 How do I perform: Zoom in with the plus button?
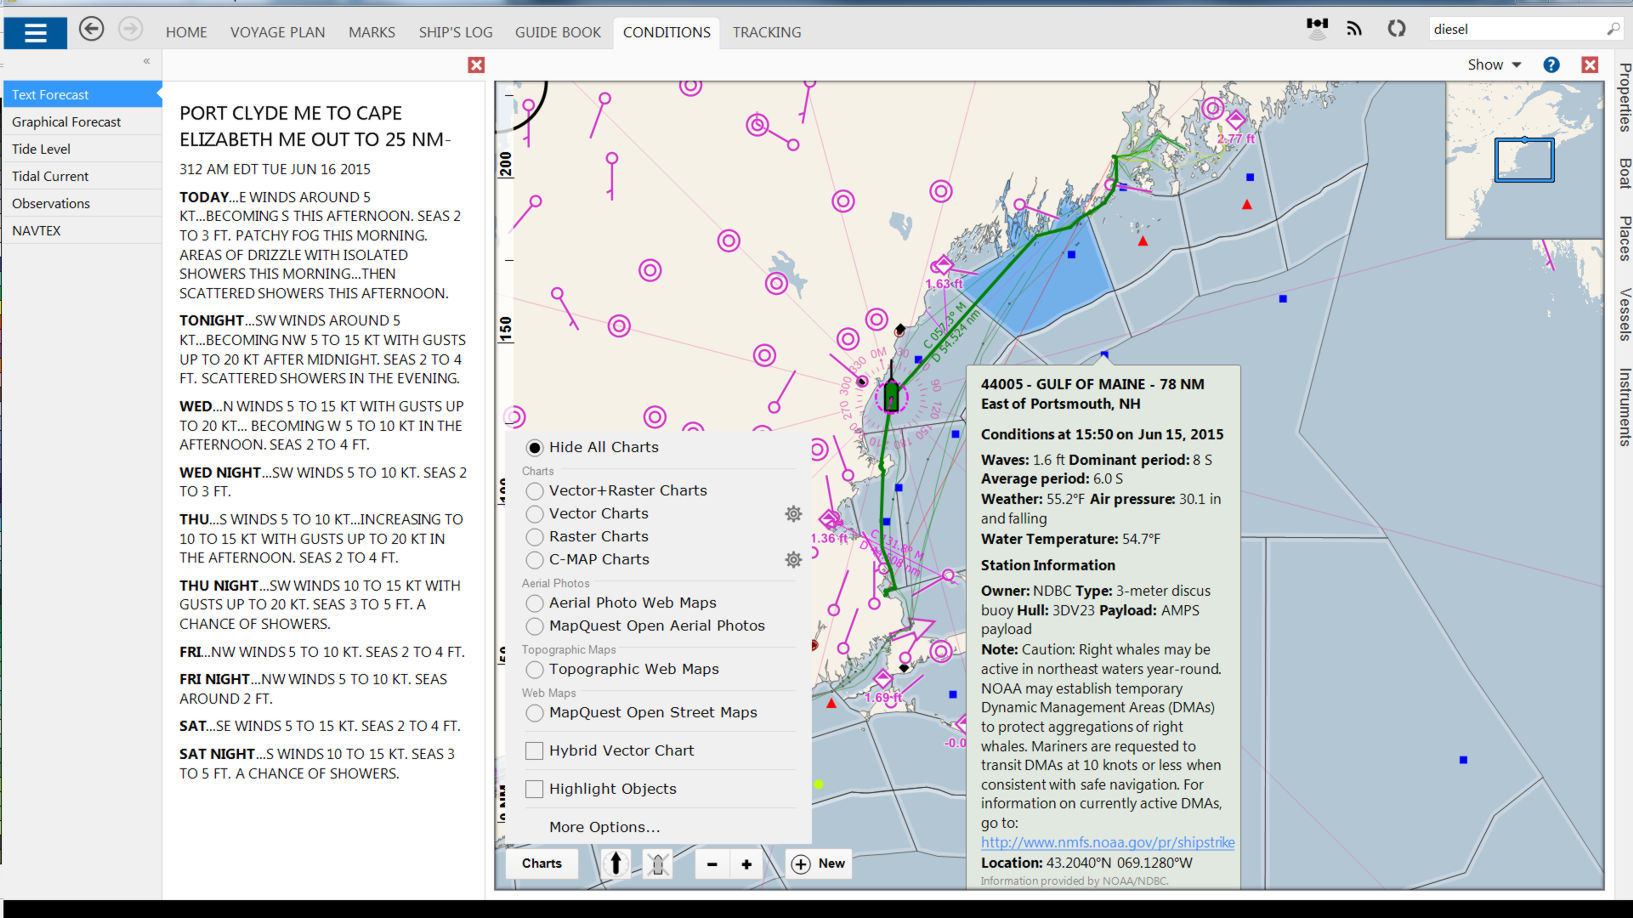pyautogui.click(x=746, y=864)
